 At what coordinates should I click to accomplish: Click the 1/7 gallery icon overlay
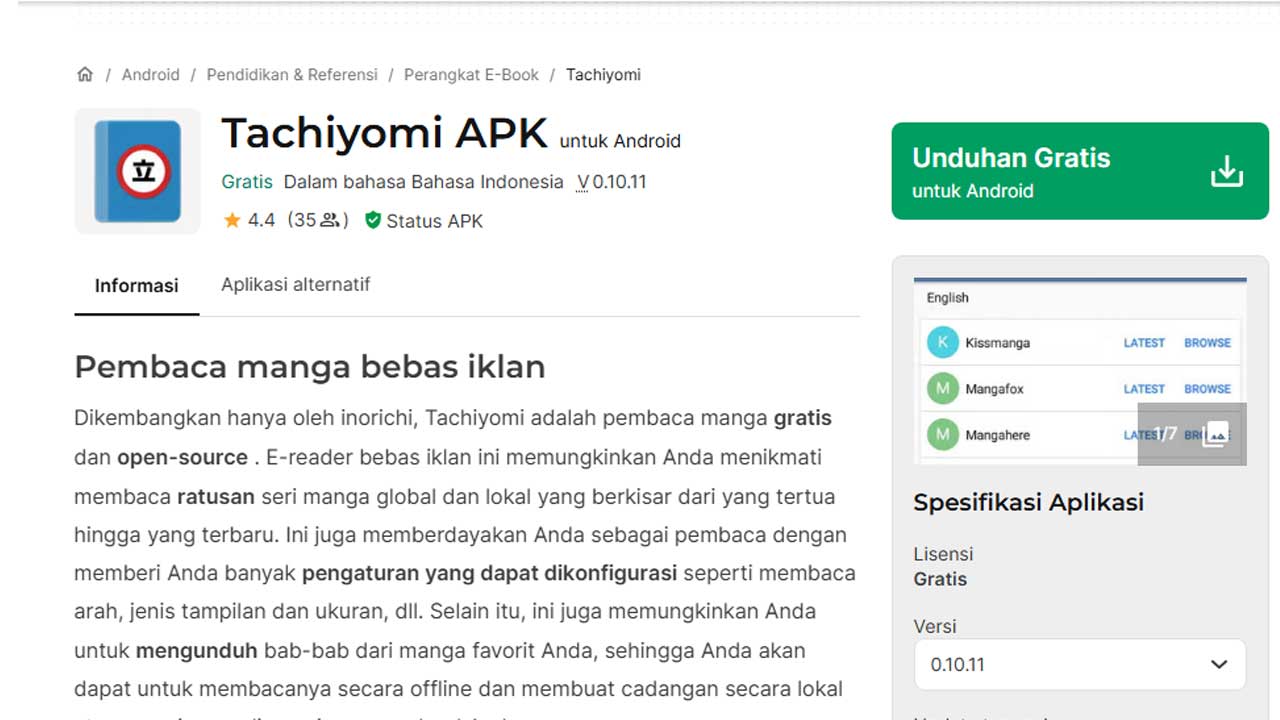point(1192,434)
